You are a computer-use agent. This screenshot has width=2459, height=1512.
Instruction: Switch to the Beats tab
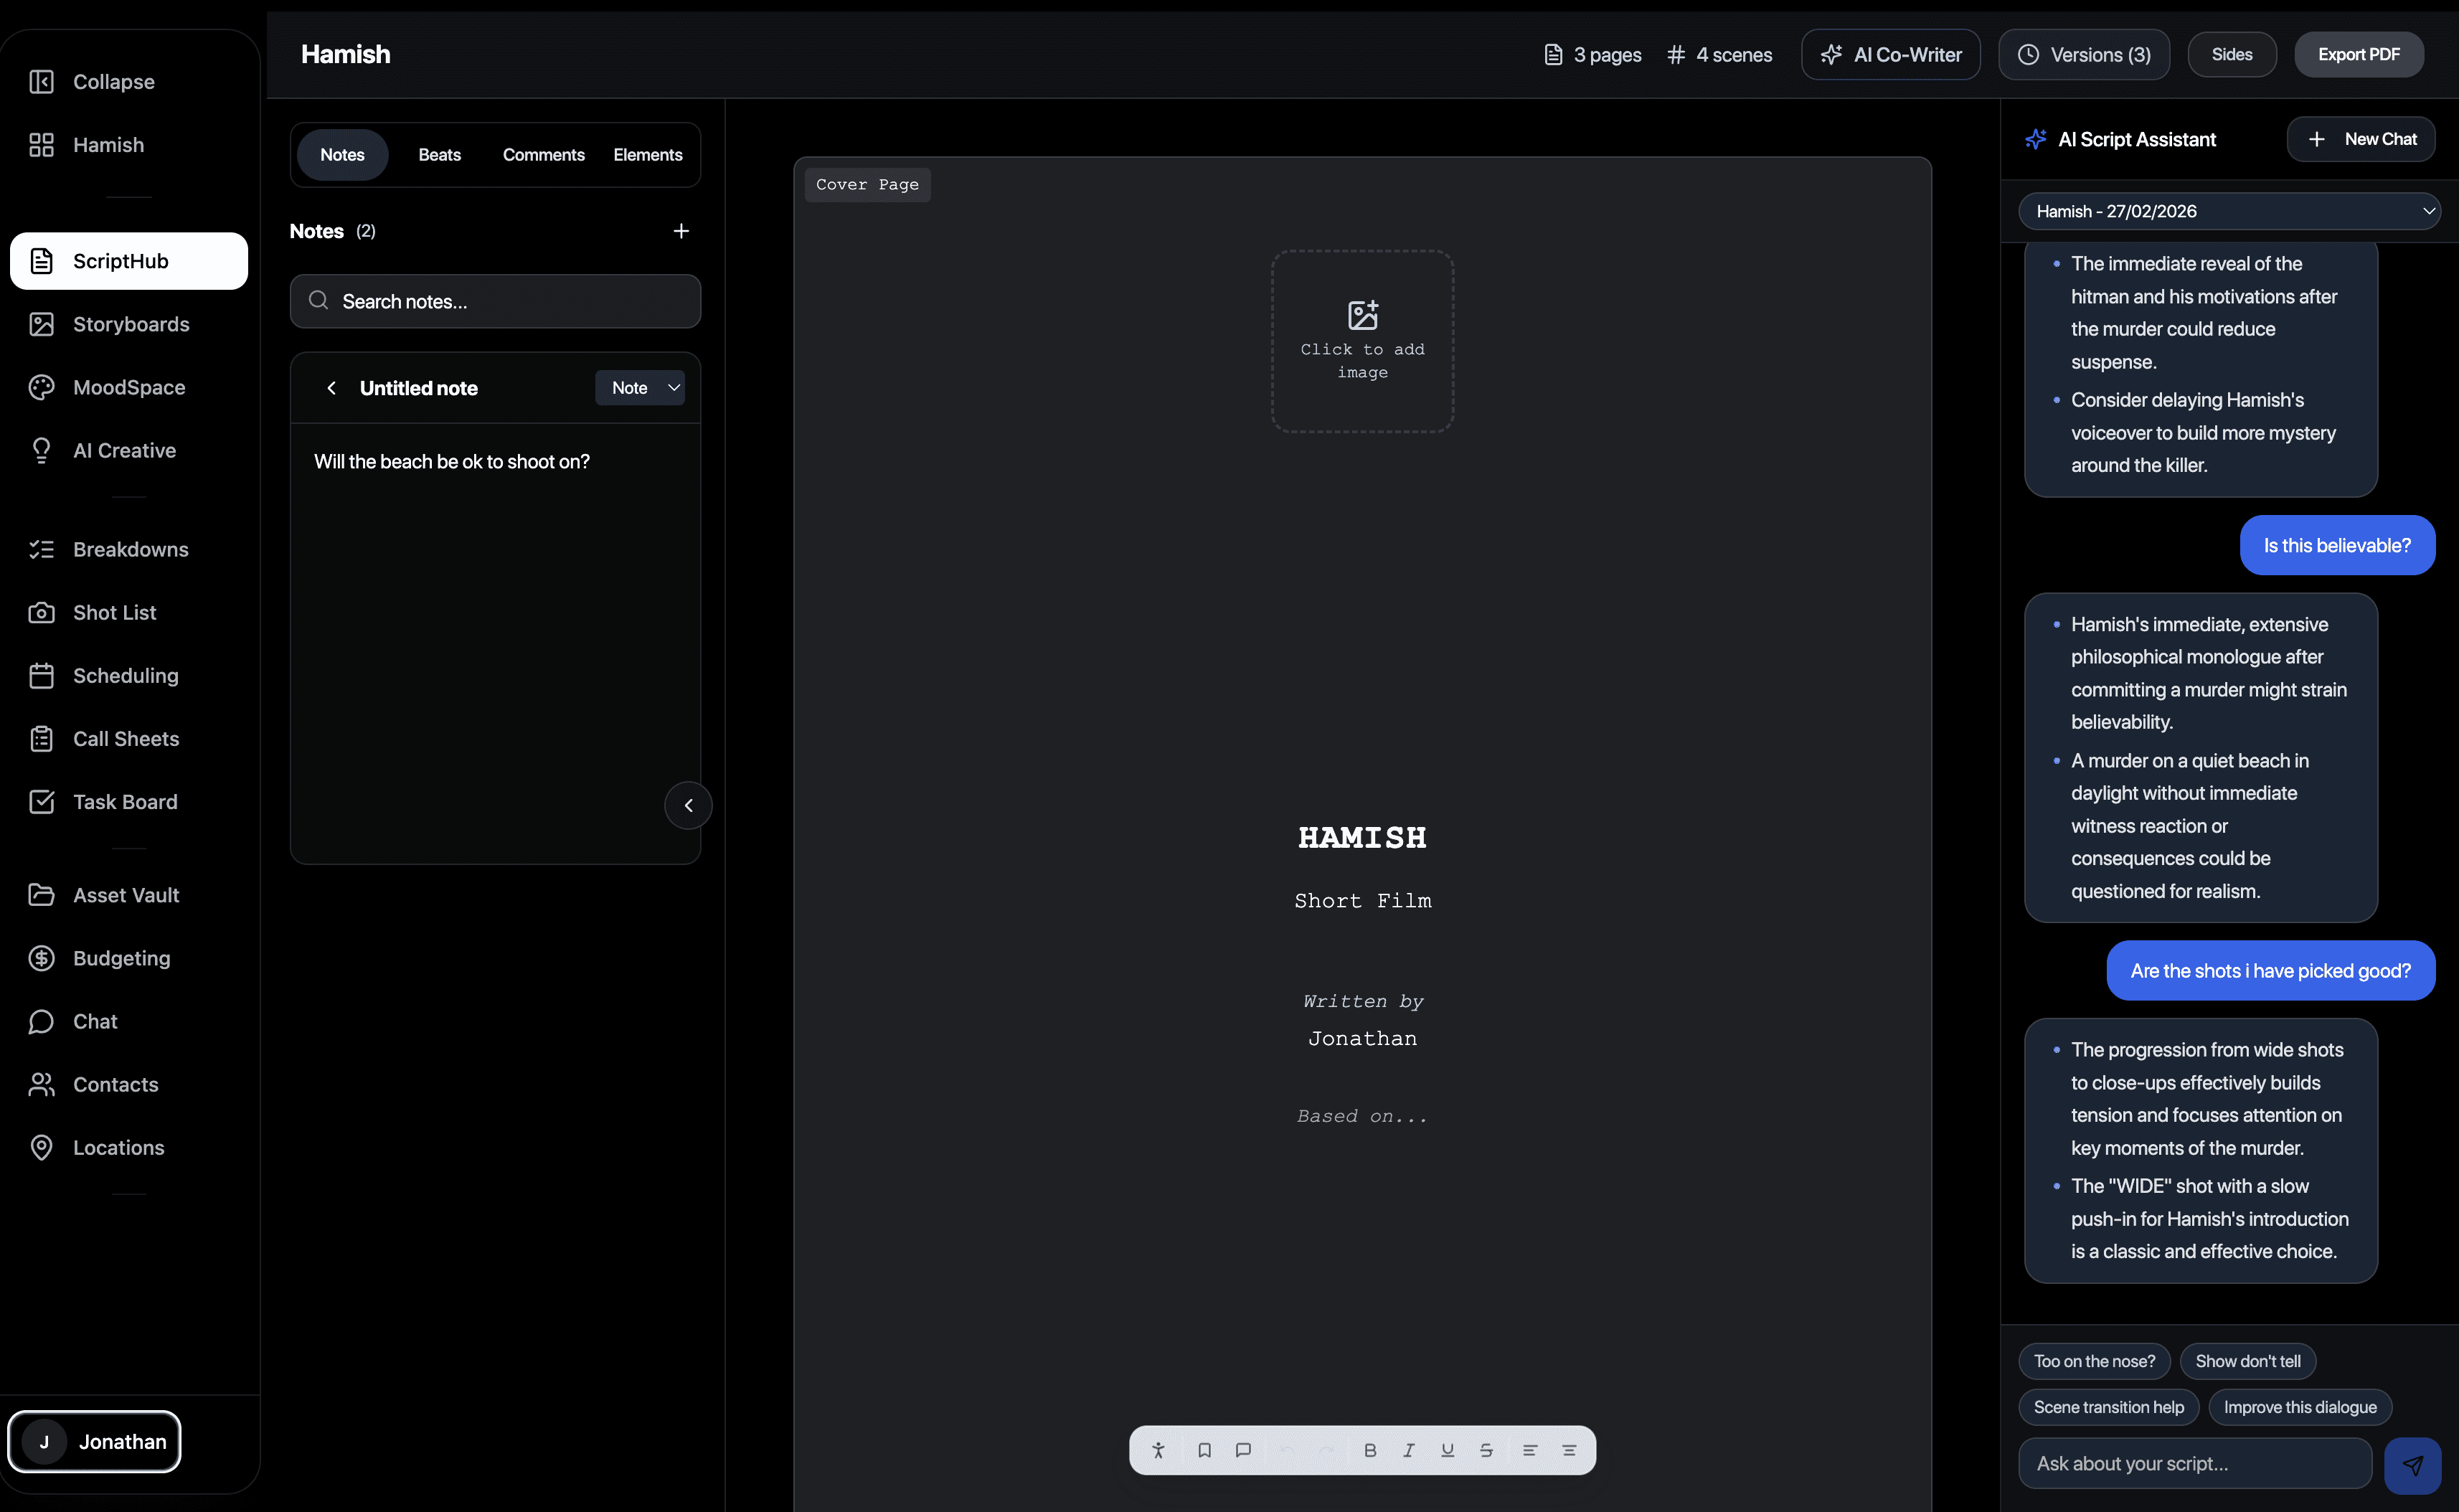(x=439, y=155)
